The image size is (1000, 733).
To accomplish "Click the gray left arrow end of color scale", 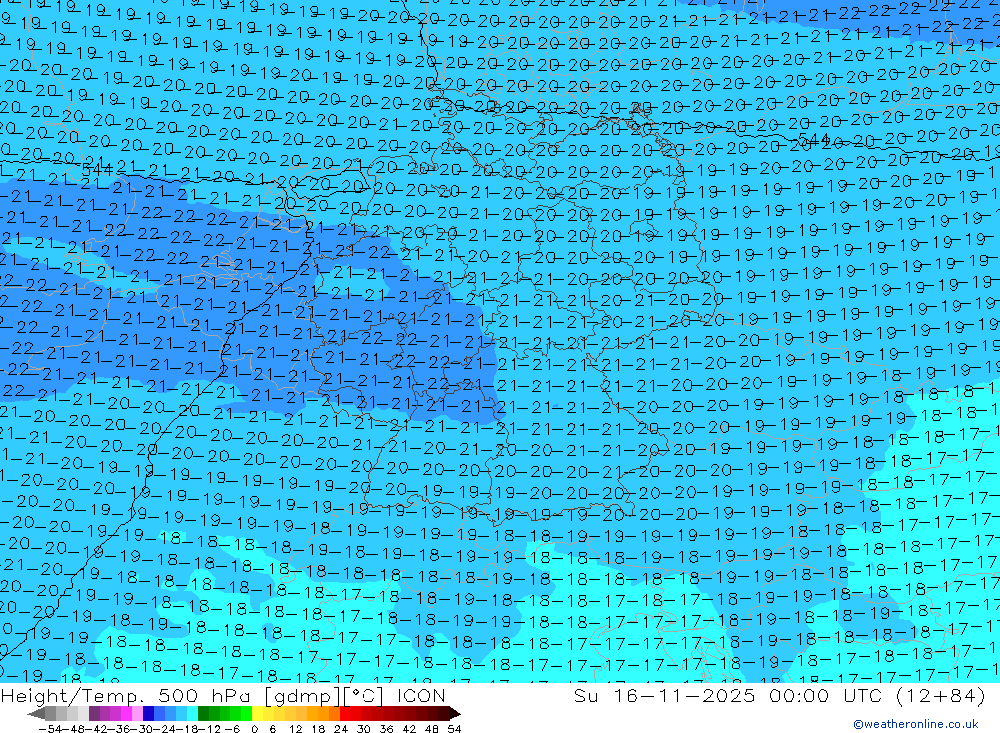I will pos(36,714).
